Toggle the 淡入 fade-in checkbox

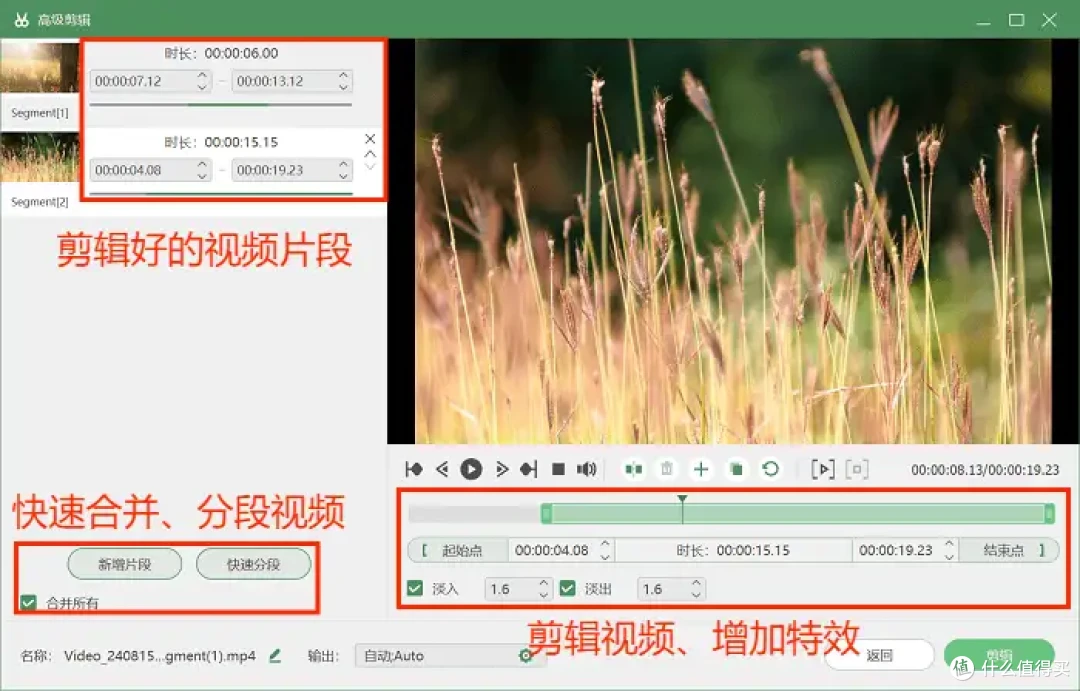coord(415,588)
